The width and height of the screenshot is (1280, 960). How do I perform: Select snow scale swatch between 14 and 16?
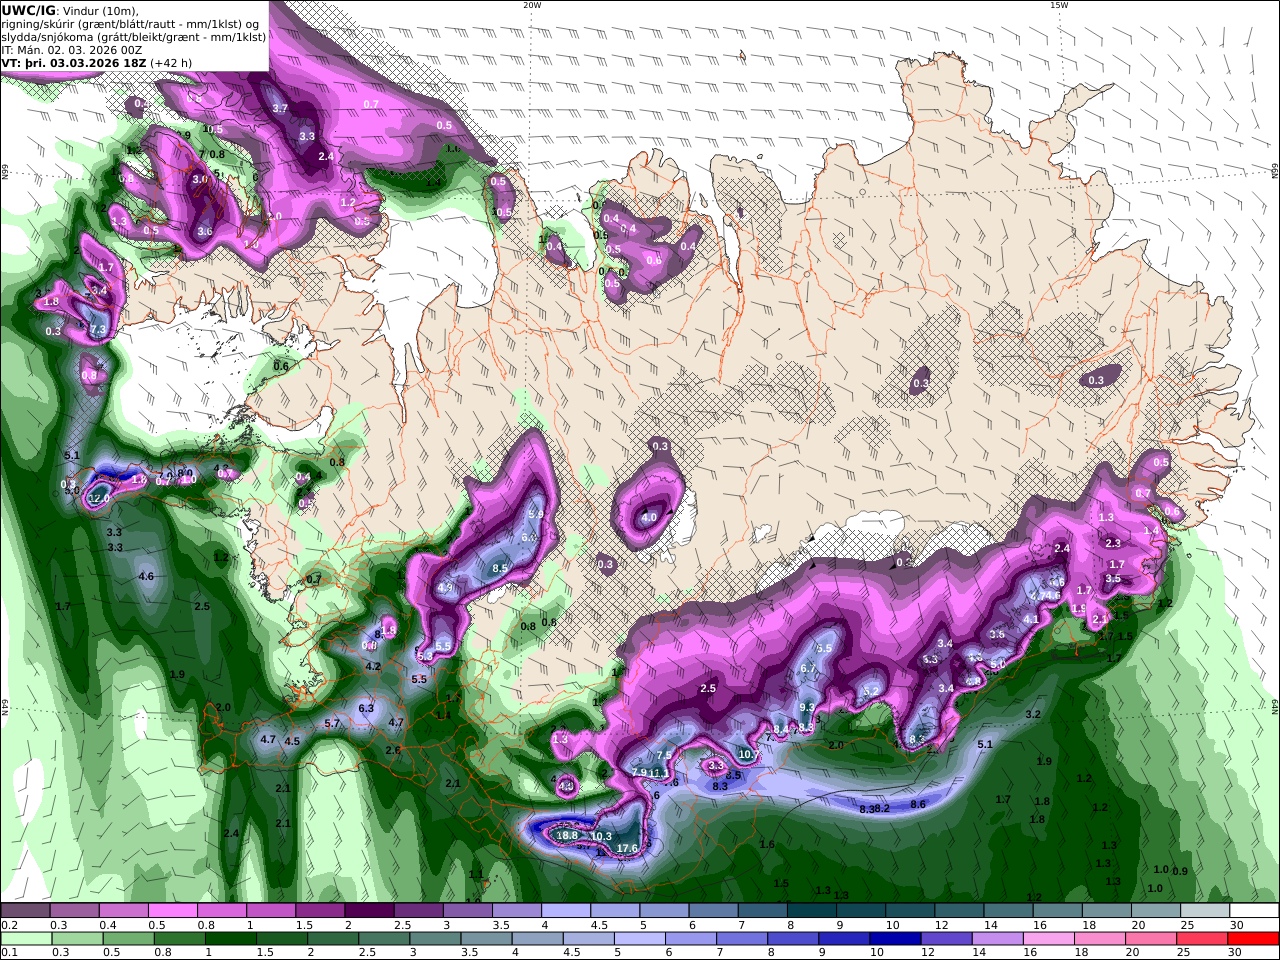click(x=1010, y=911)
